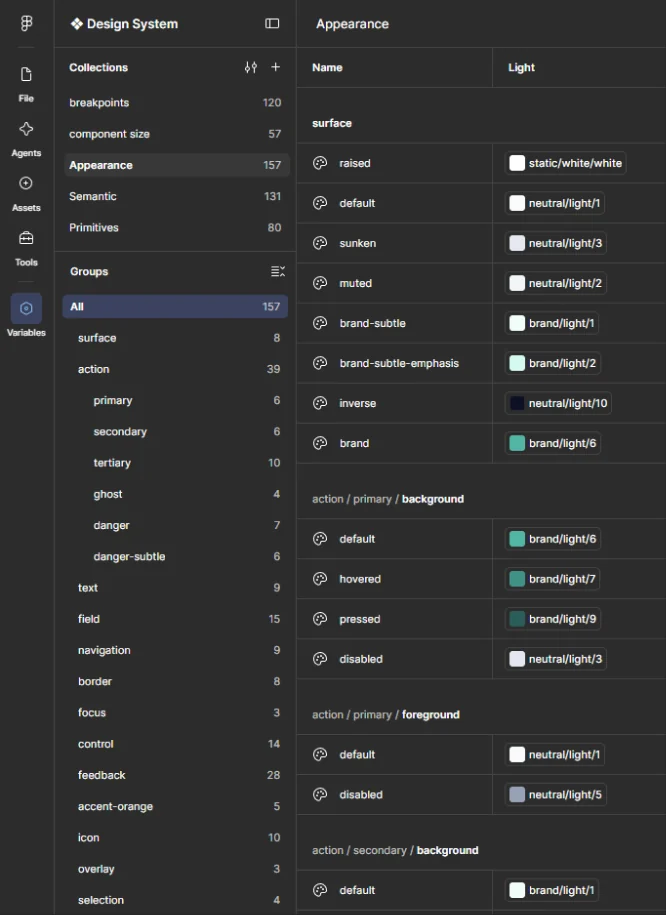Viewport: 666px width, 915px height.
Task: Open the field group
Action: [x=175, y=619]
